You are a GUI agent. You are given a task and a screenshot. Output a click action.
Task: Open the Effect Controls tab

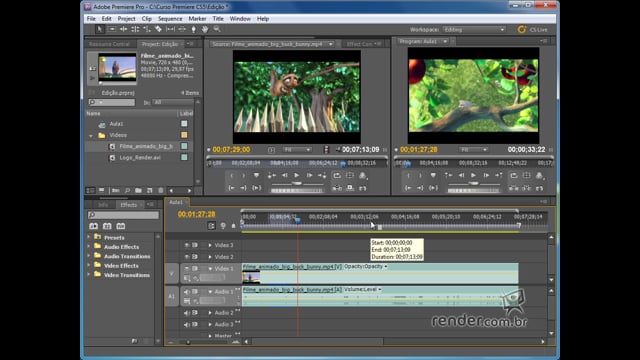360,44
